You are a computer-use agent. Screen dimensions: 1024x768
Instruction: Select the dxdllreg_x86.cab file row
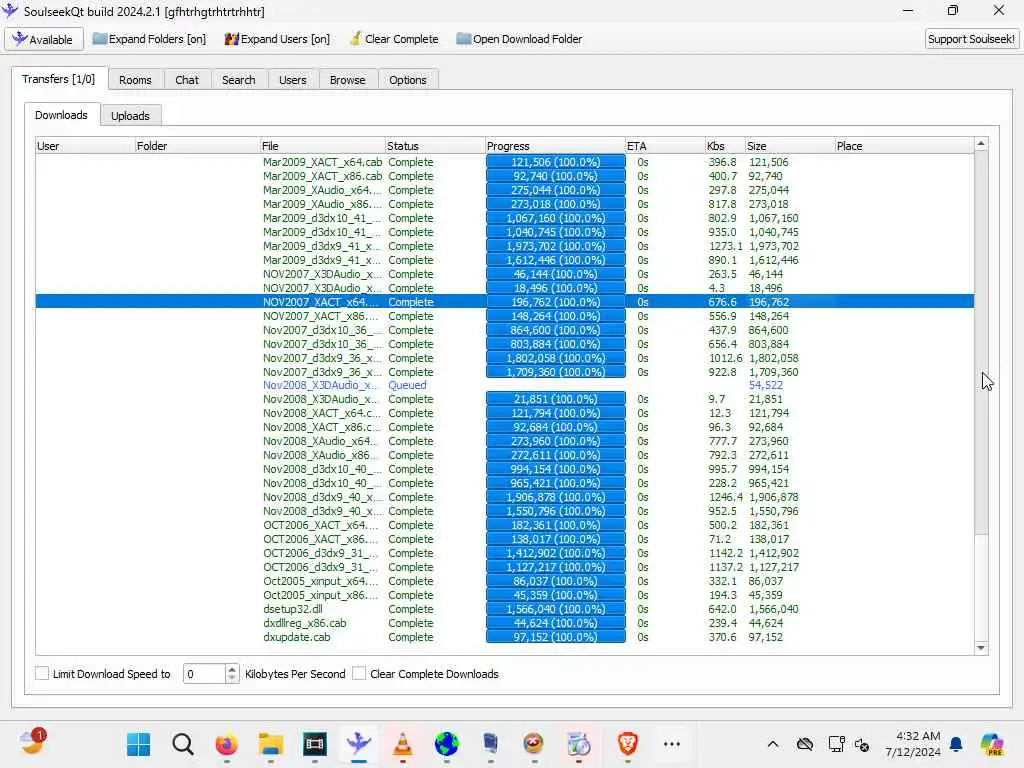pos(504,623)
